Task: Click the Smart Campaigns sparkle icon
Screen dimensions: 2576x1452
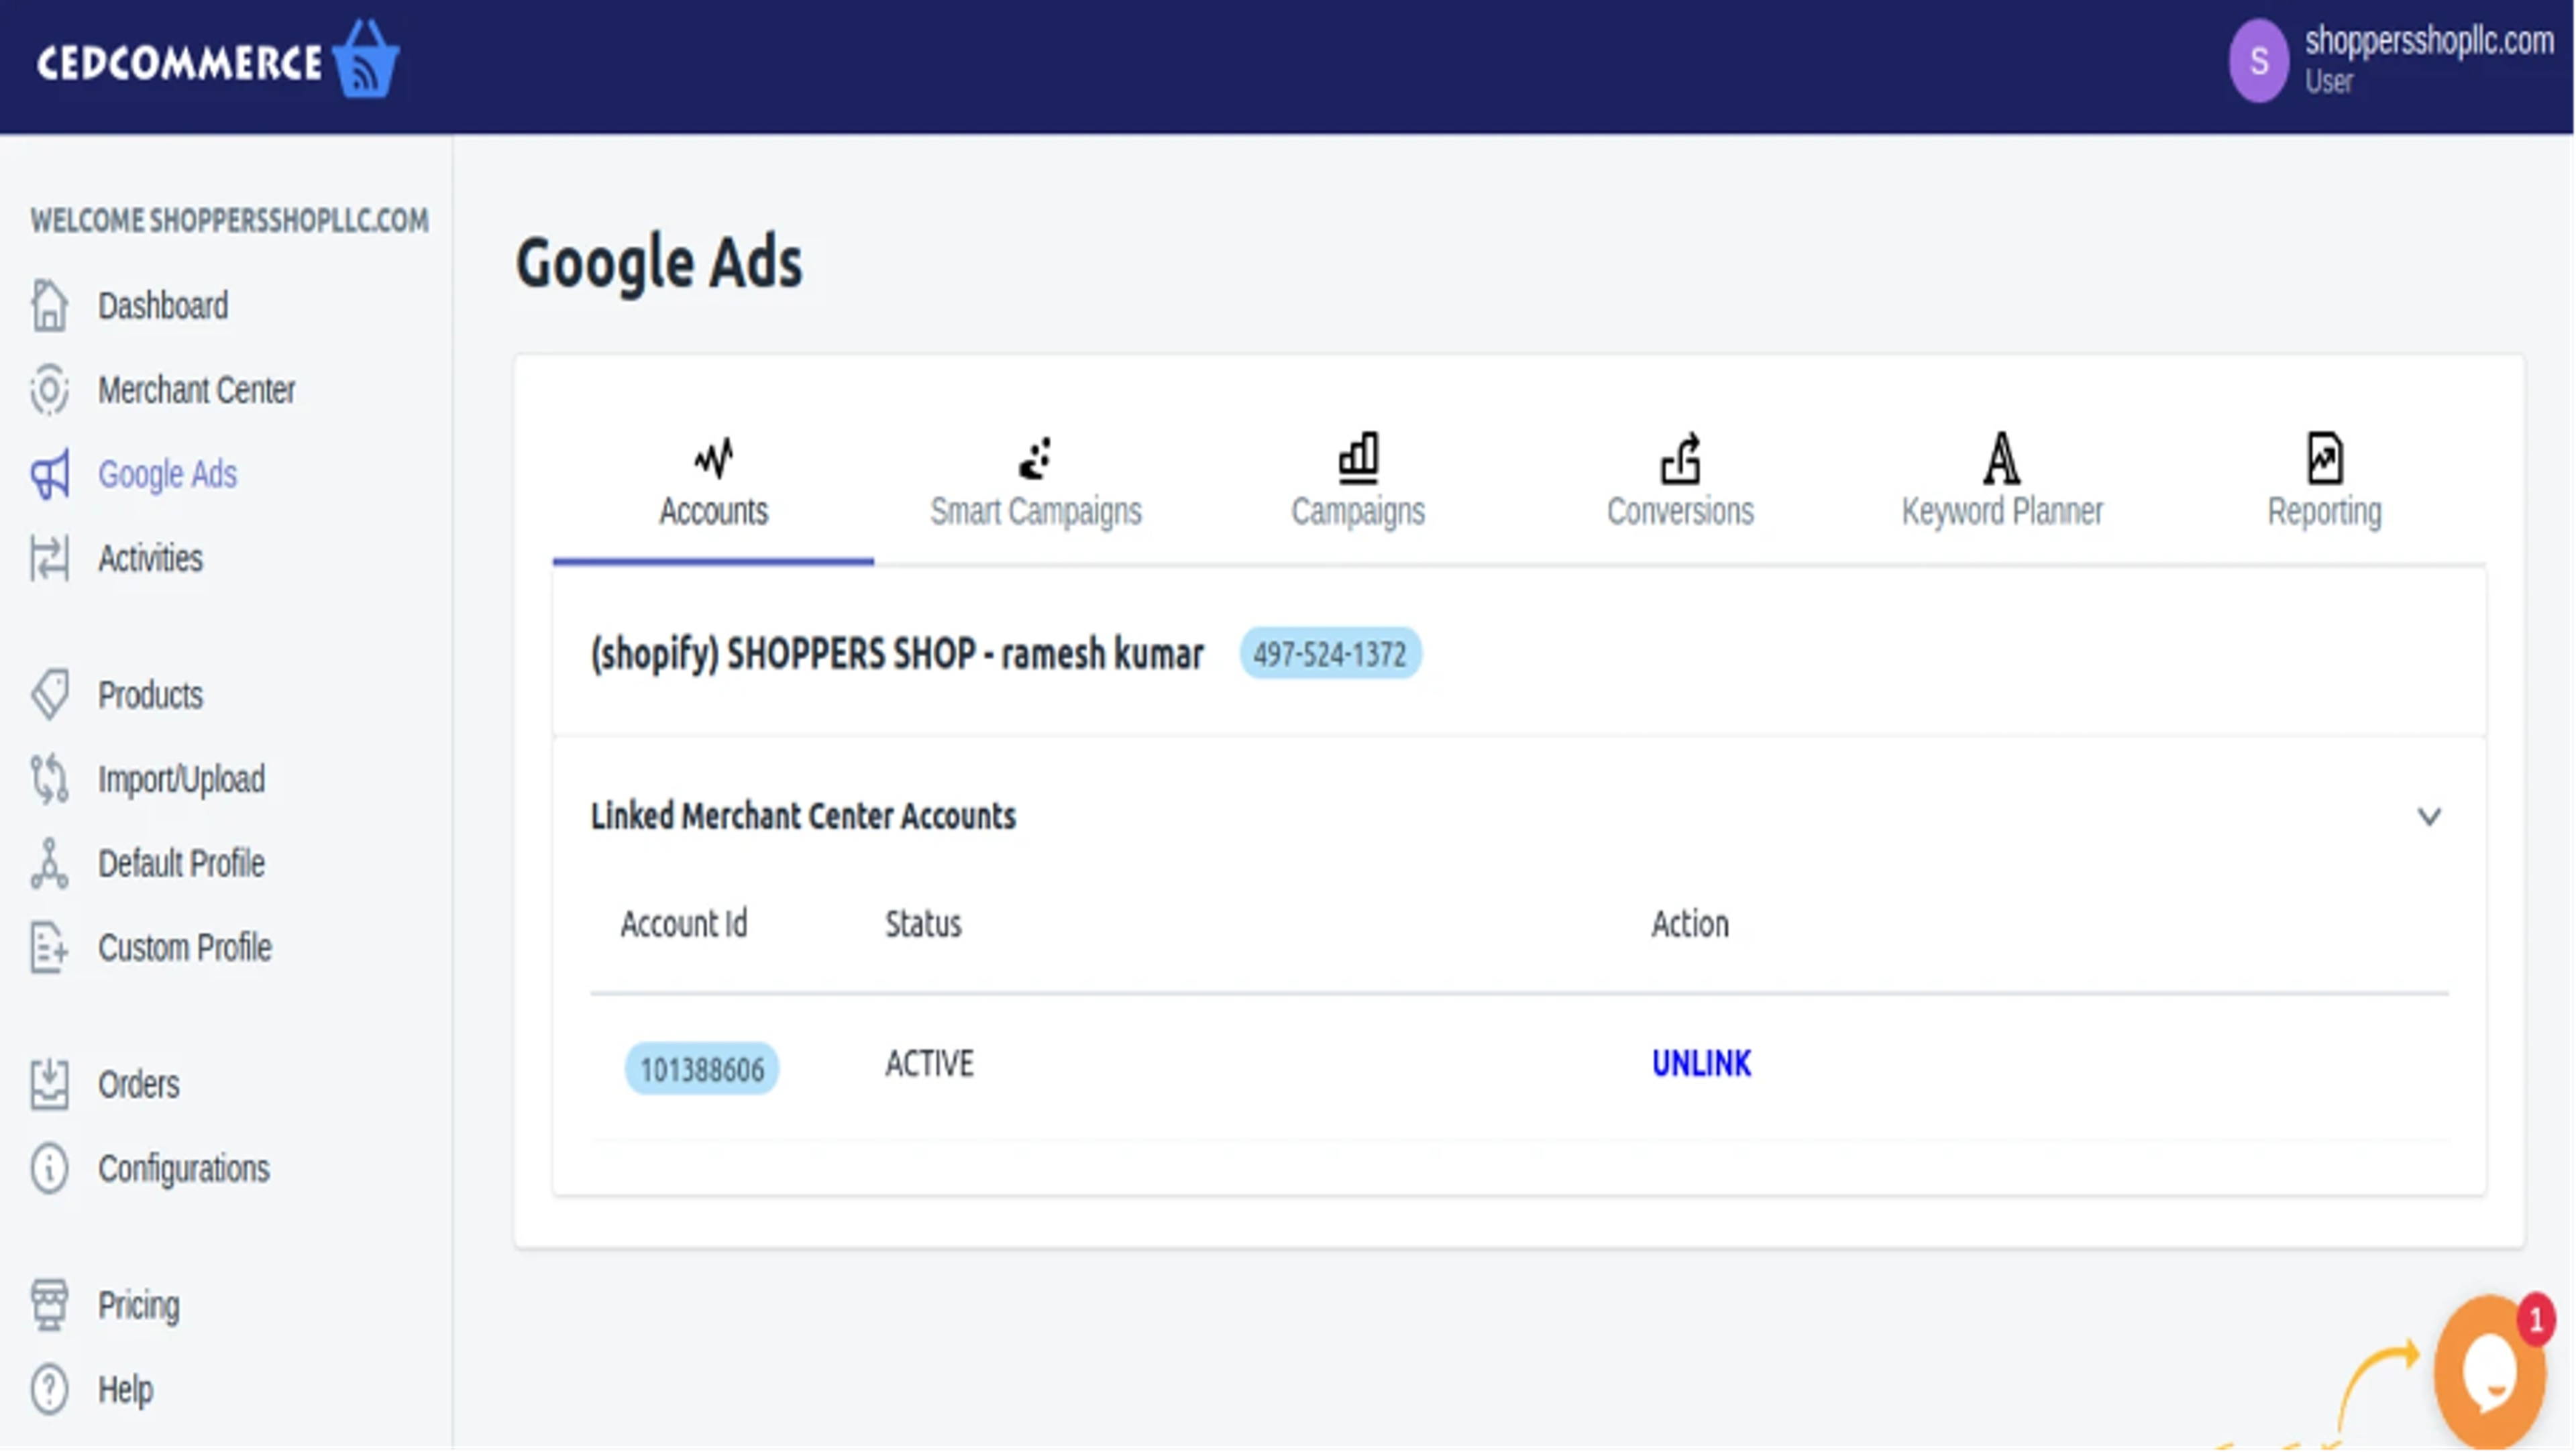Action: click(x=1035, y=458)
